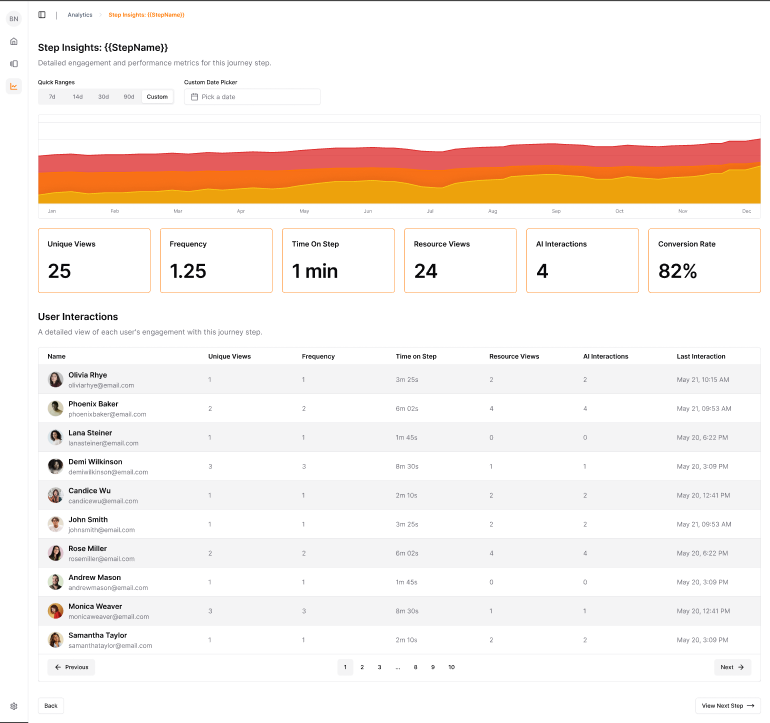The image size is (770, 723).
Task: Go to page 8
Action: pyautogui.click(x=415, y=667)
